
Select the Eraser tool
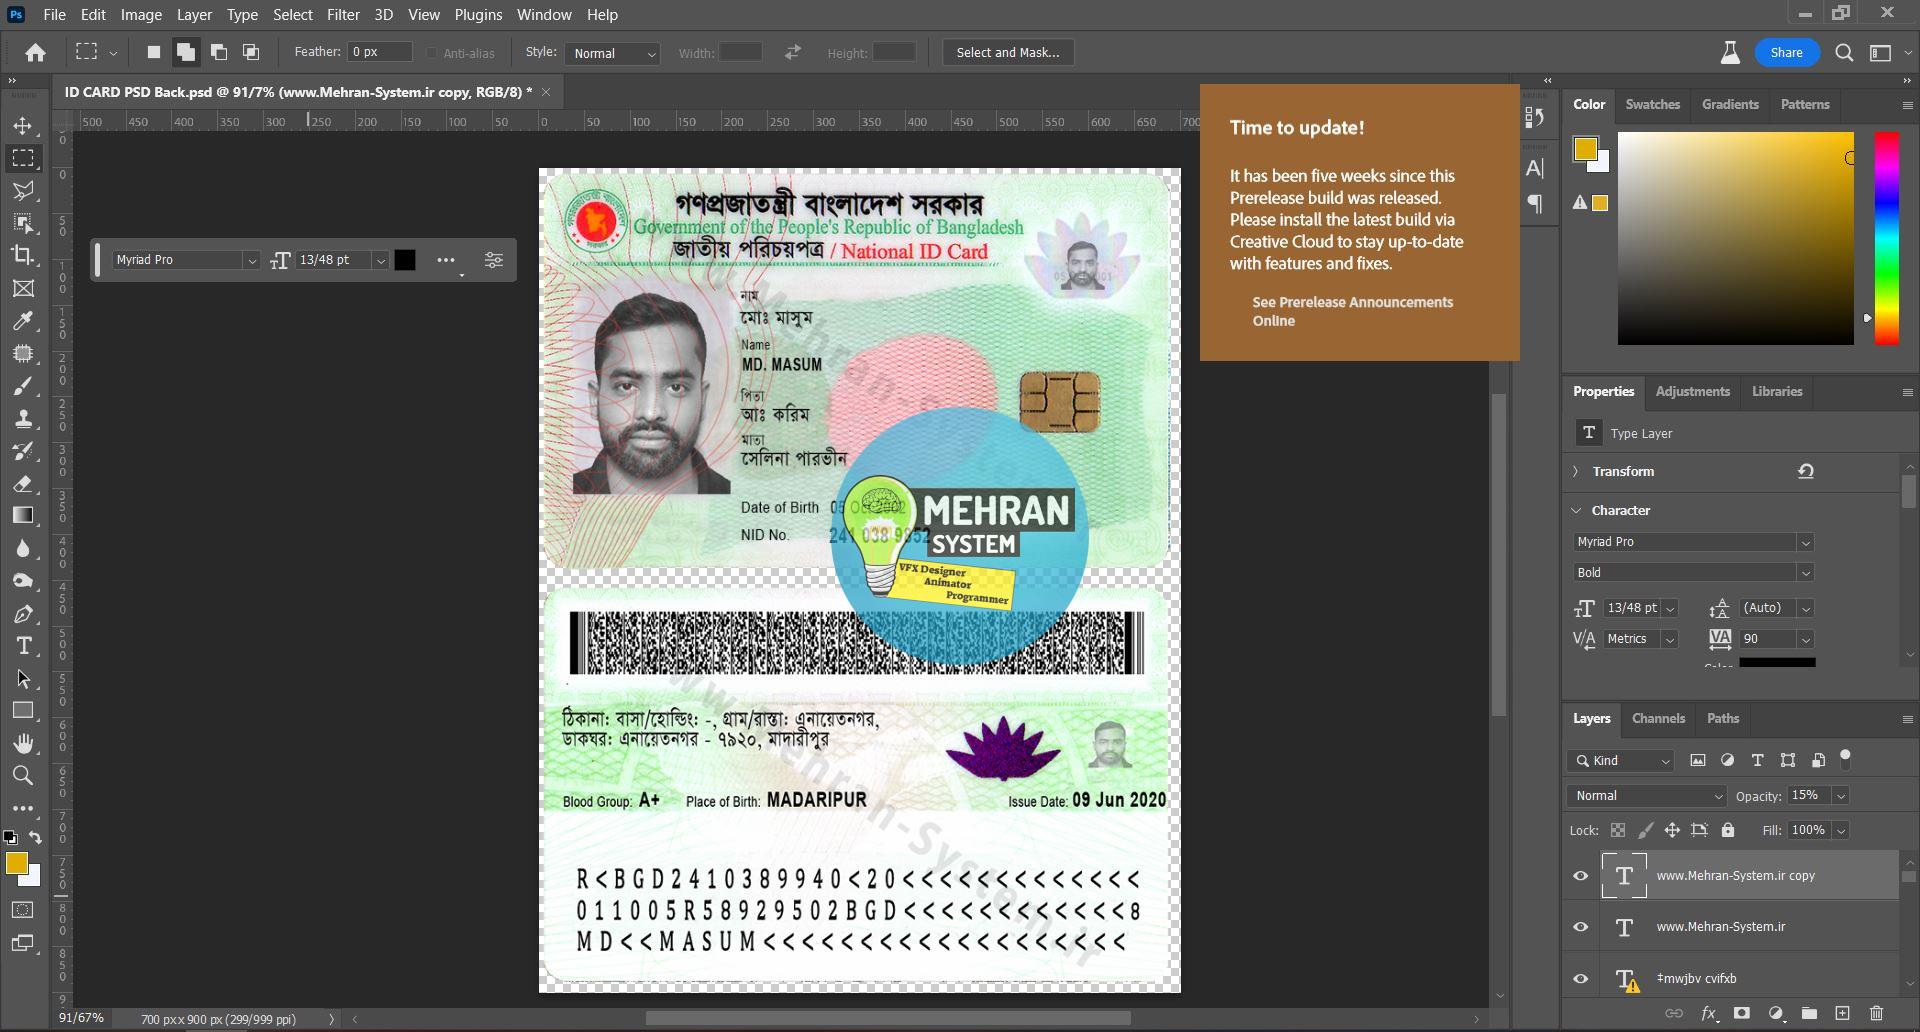(23, 483)
